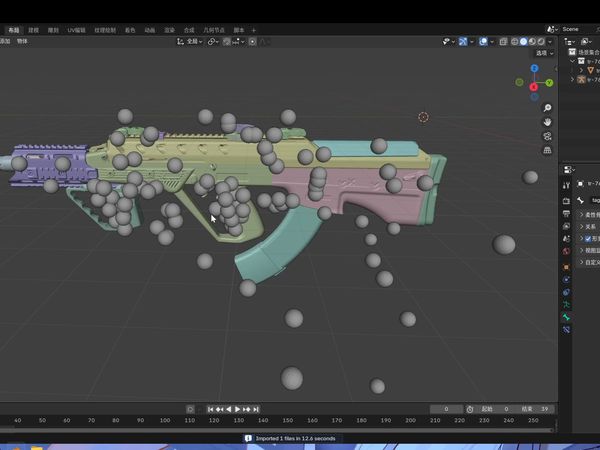This screenshot has height=450, width=600.
Task: Toggle the checked panel checkbox in properties
Action: pyautogui.click(x=588, y=238)
